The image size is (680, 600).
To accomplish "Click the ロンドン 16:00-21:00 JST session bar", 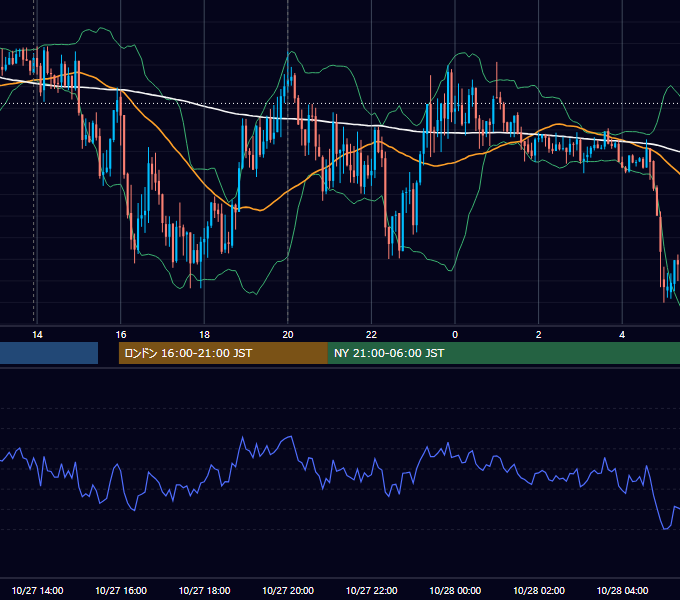I will pos(223,353).
